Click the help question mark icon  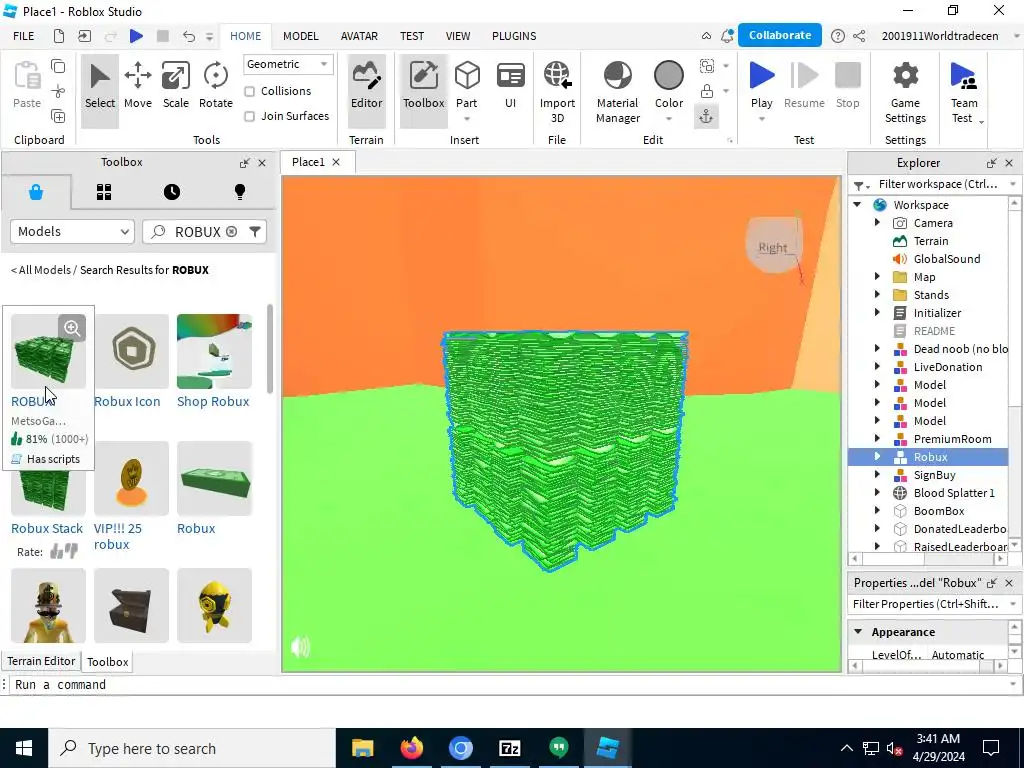tap(837, 36)
